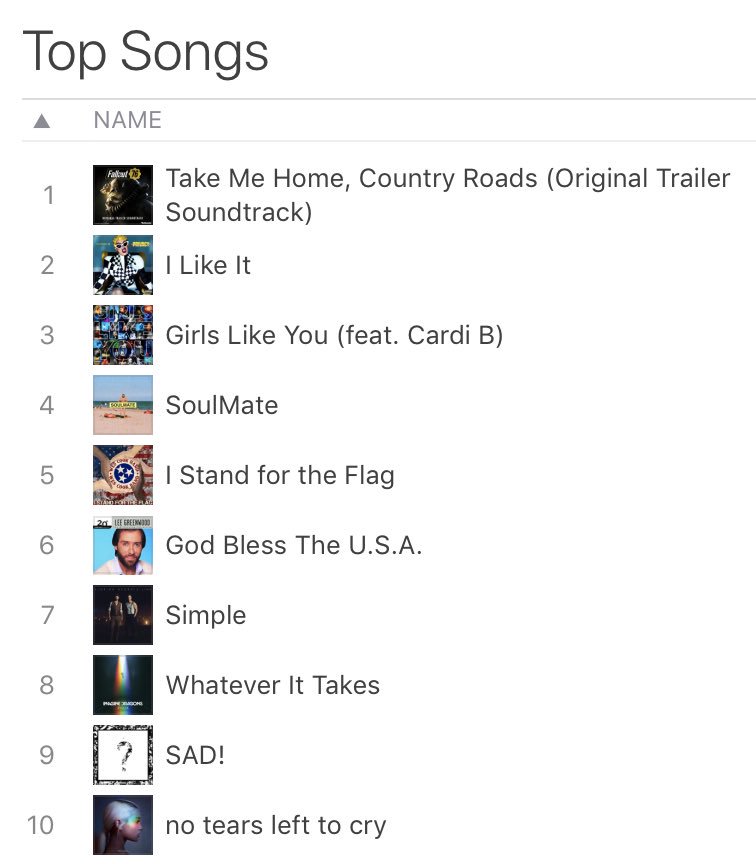Select the song I Like It

point(208,266)
